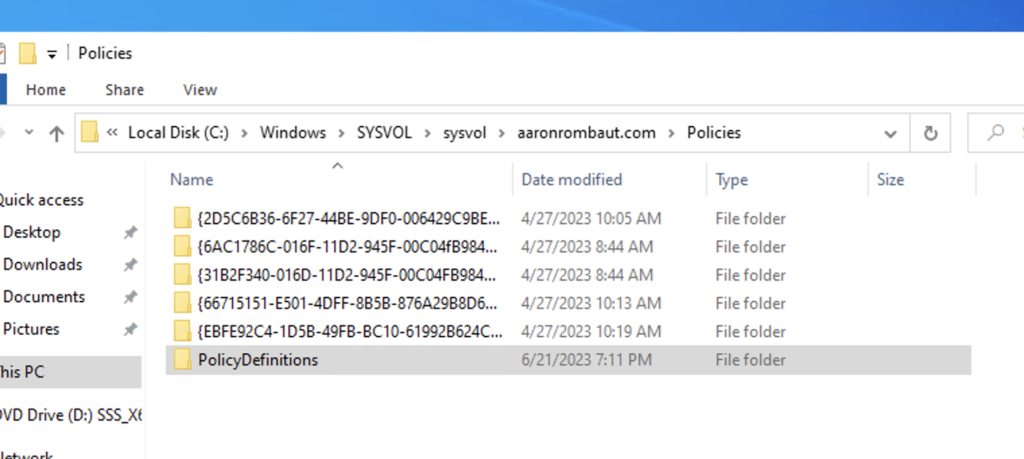
Task: Sort list by Name column header
Action: (x=192, y=180)
